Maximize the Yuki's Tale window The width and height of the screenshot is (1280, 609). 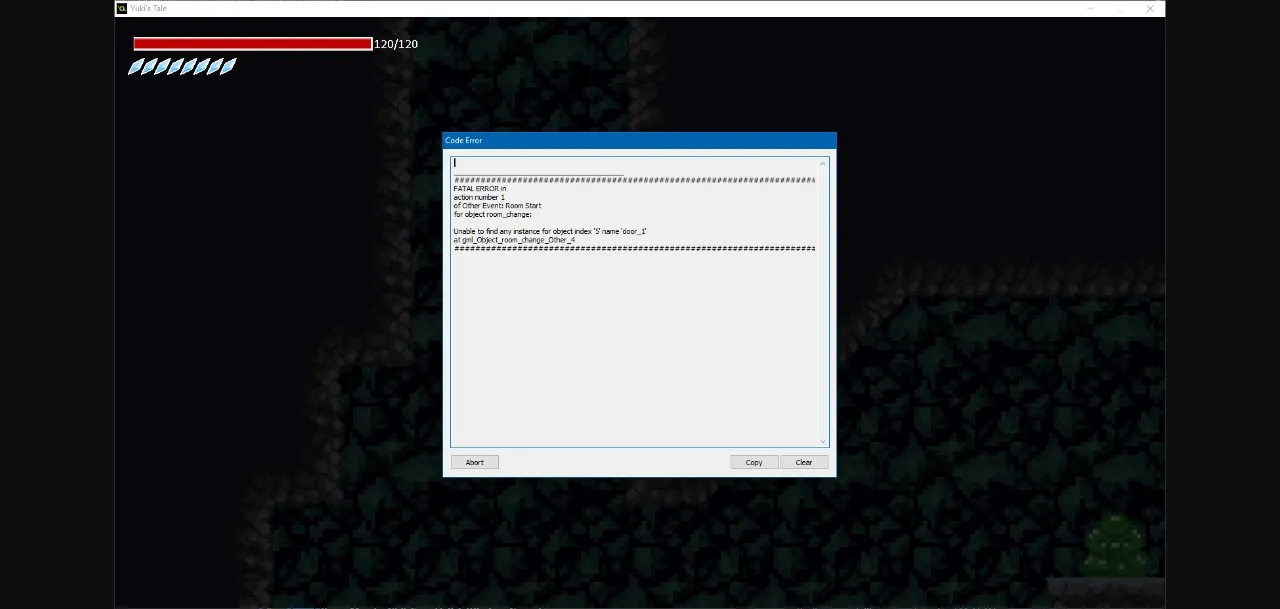(1120, 8)
